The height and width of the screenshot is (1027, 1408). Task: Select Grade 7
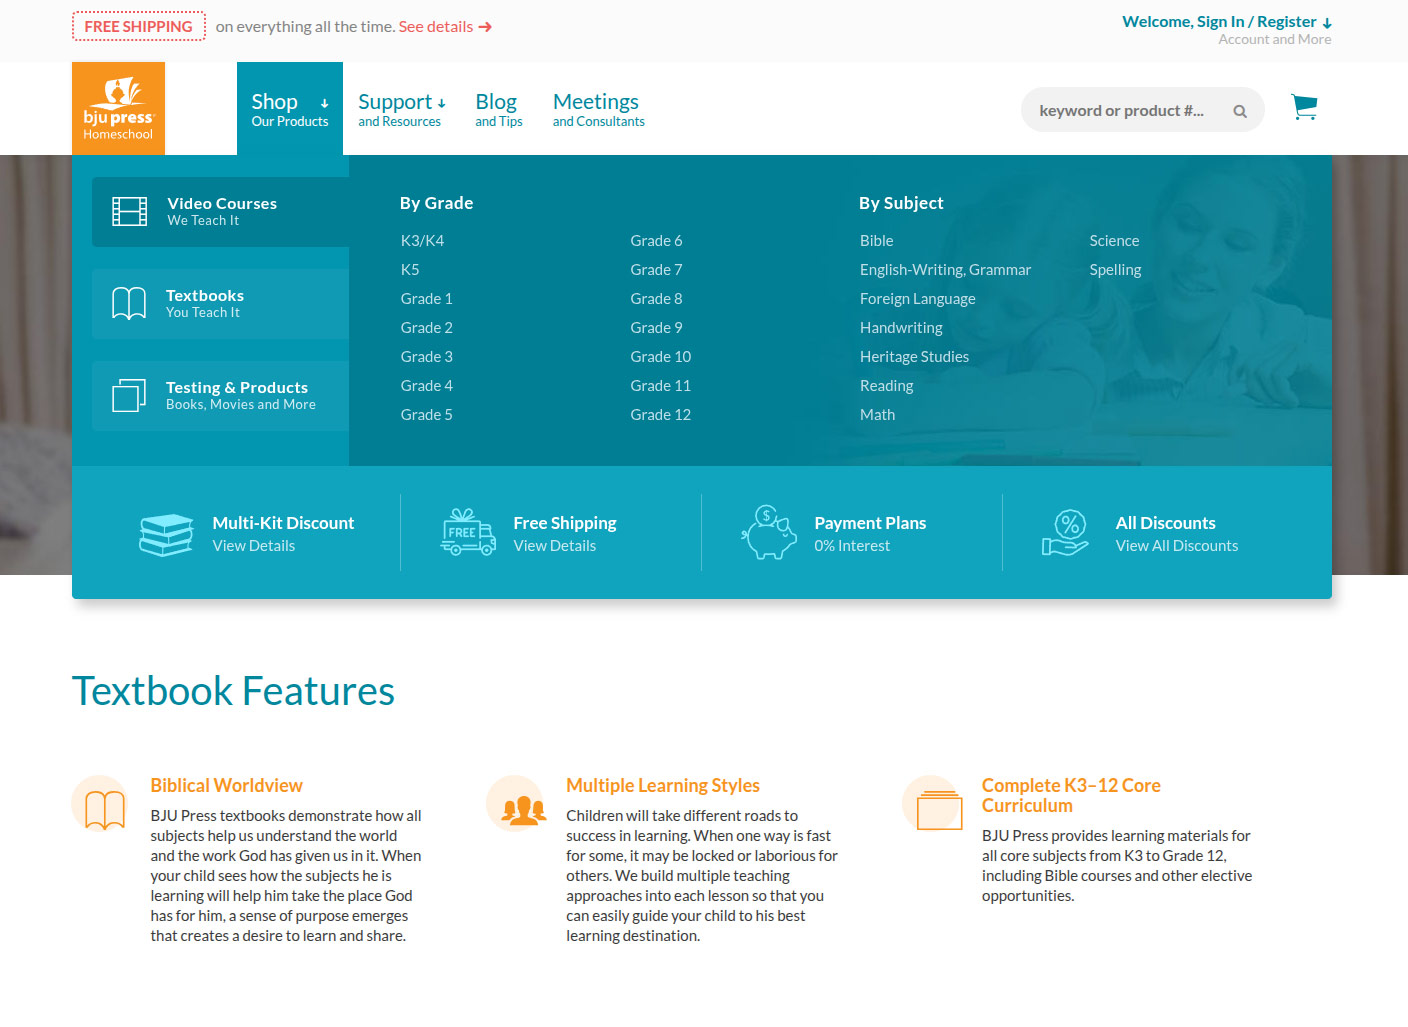tap(657, 270)
